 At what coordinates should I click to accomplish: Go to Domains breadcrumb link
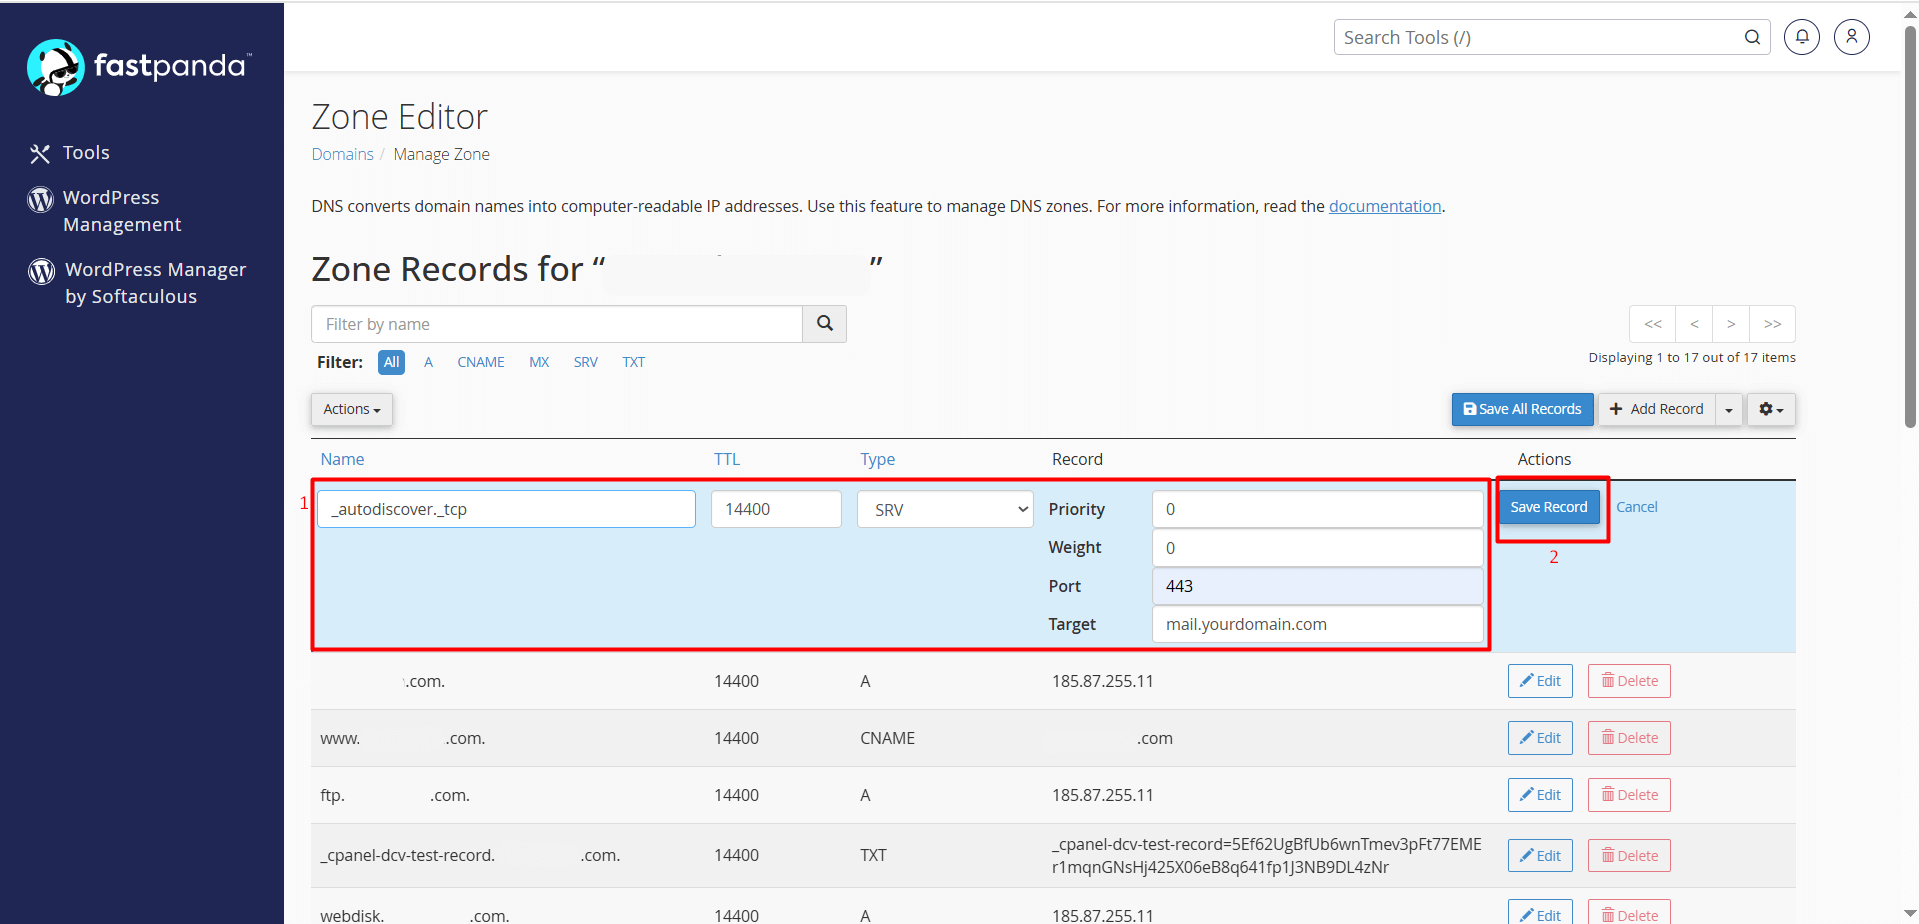click(x=342, y=154)
